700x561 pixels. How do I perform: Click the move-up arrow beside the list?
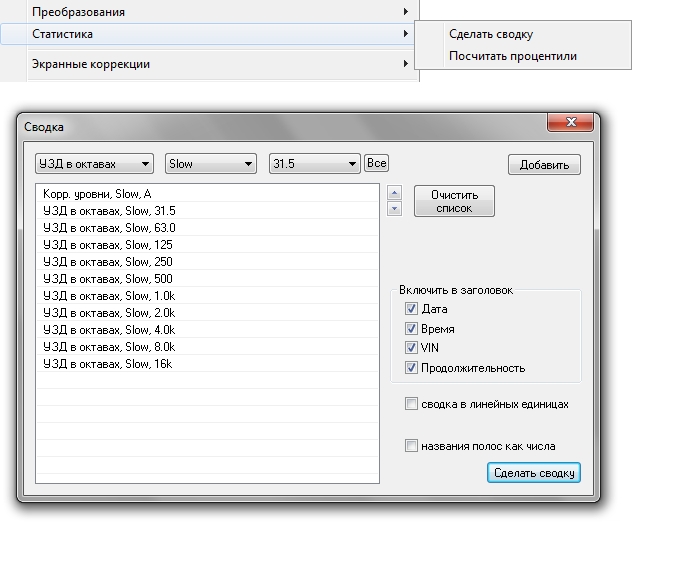tap(394, 194)
